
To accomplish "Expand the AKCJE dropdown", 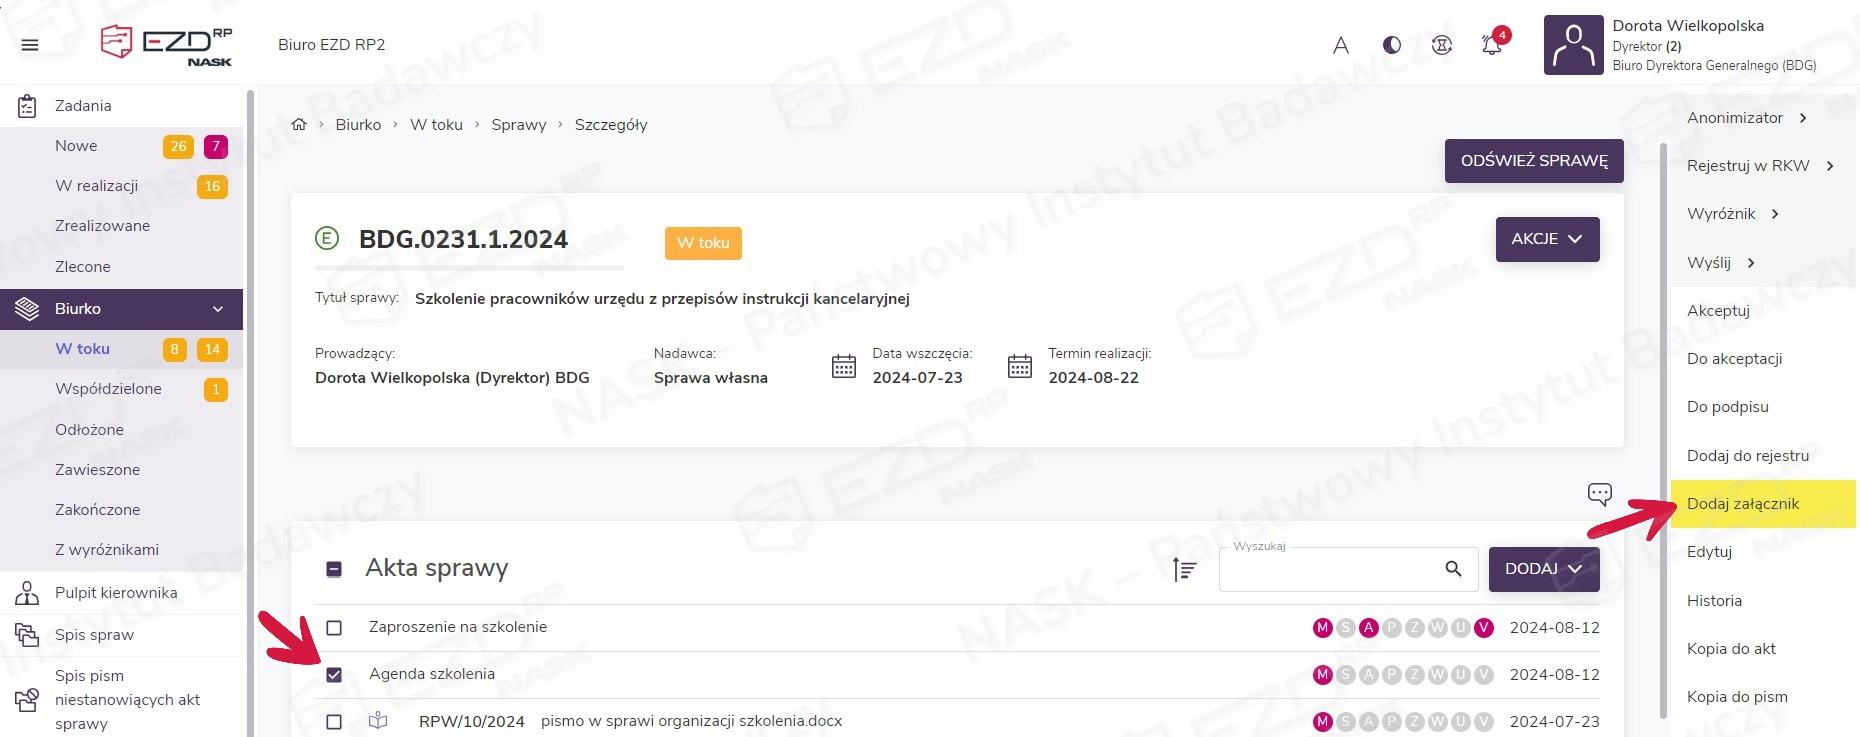I will point(1546,239).
